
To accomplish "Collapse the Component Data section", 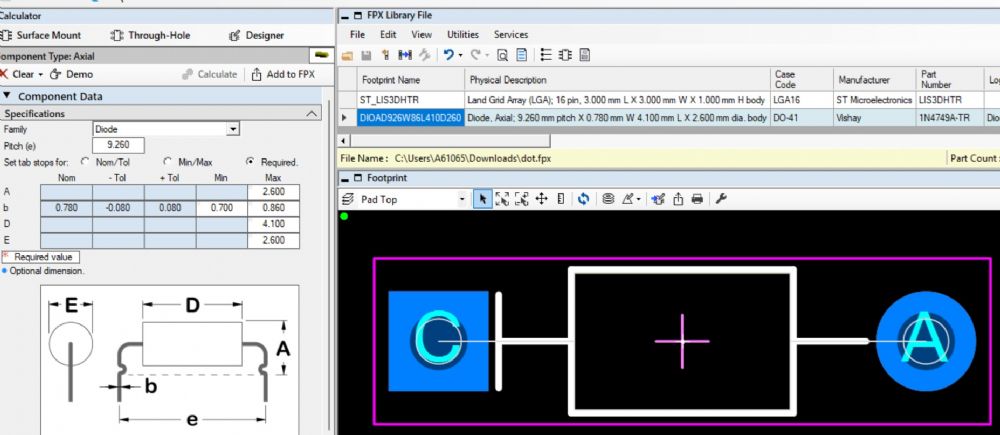I will [x=7, y=96].
